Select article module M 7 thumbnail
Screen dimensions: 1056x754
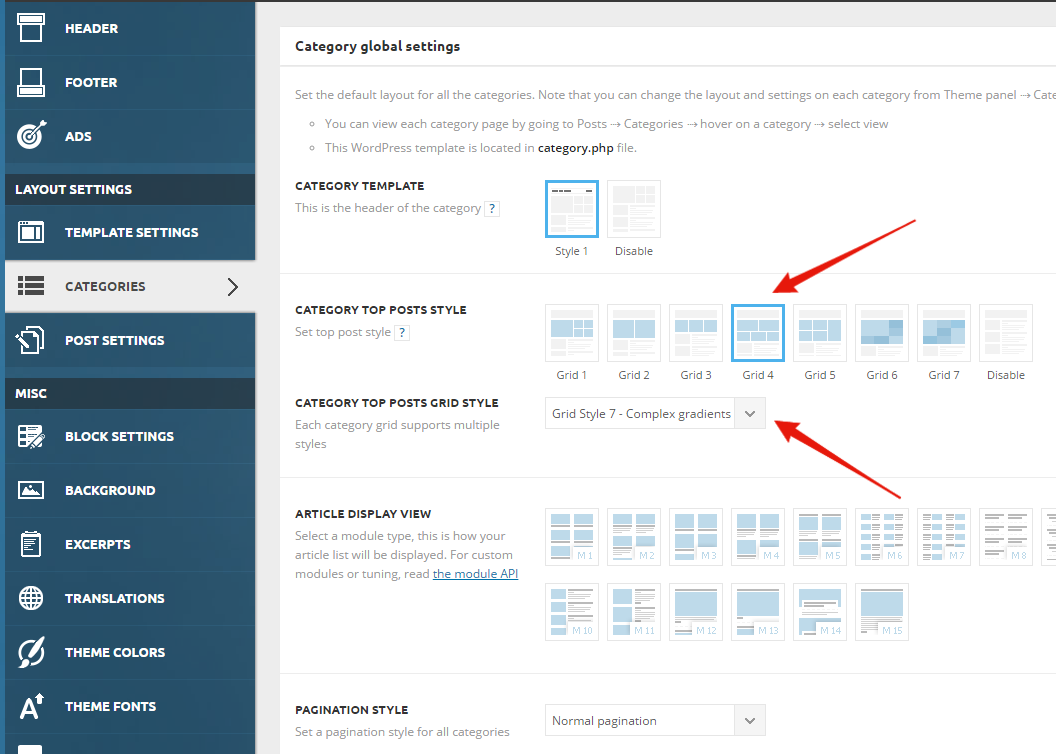[944, 537]
